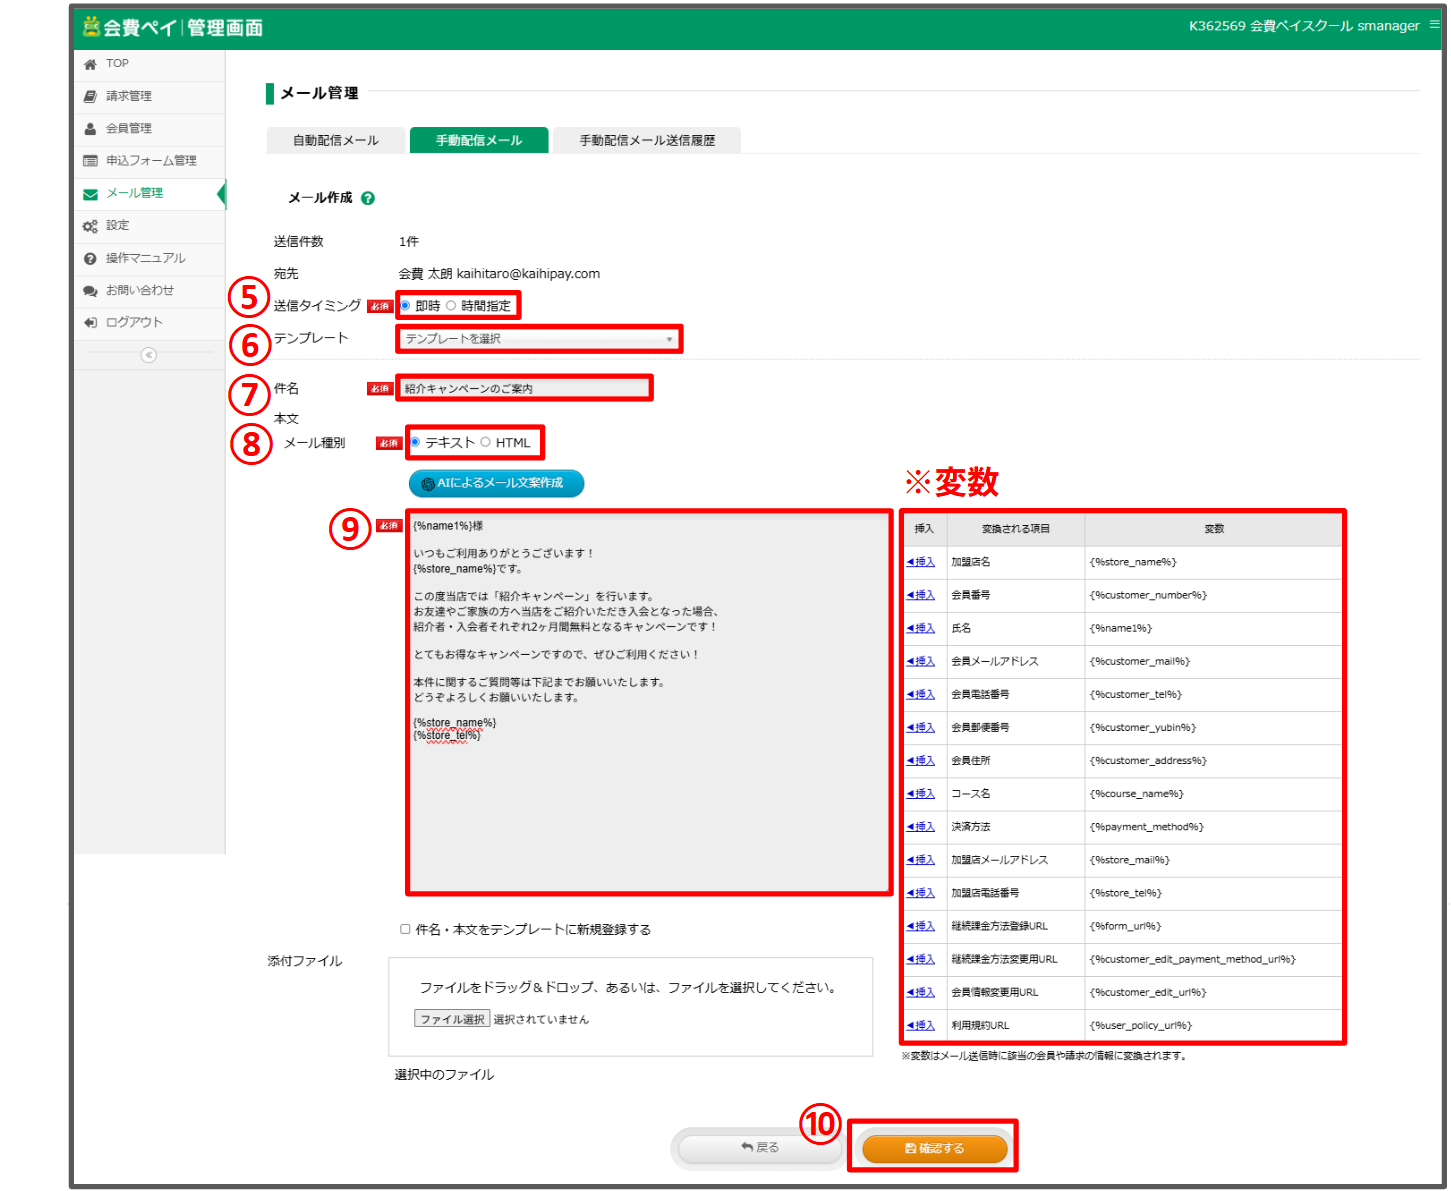
Task: Select the HTML mail type radio
Action: (486, 442)
